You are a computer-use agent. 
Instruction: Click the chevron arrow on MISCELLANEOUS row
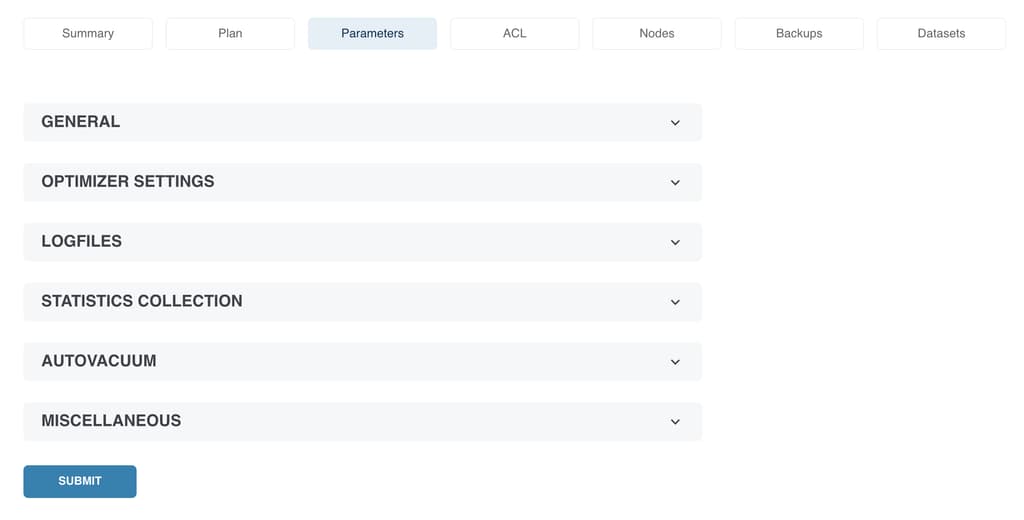click(675, 422)
